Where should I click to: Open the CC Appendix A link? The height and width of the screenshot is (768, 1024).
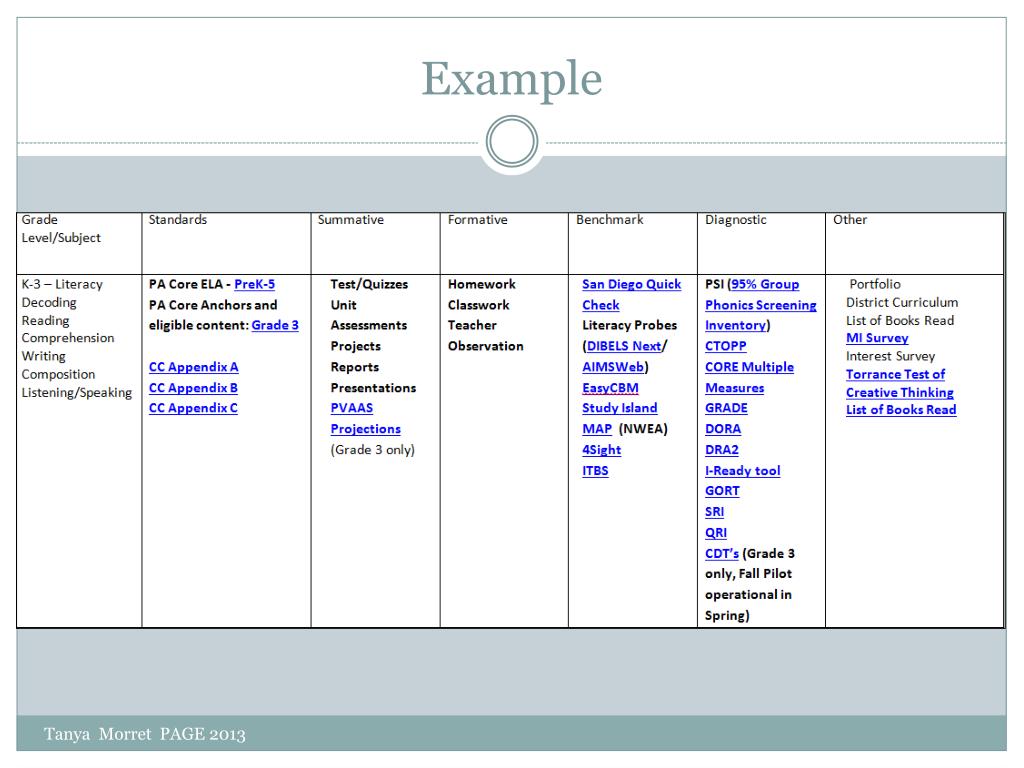[193, 367]
